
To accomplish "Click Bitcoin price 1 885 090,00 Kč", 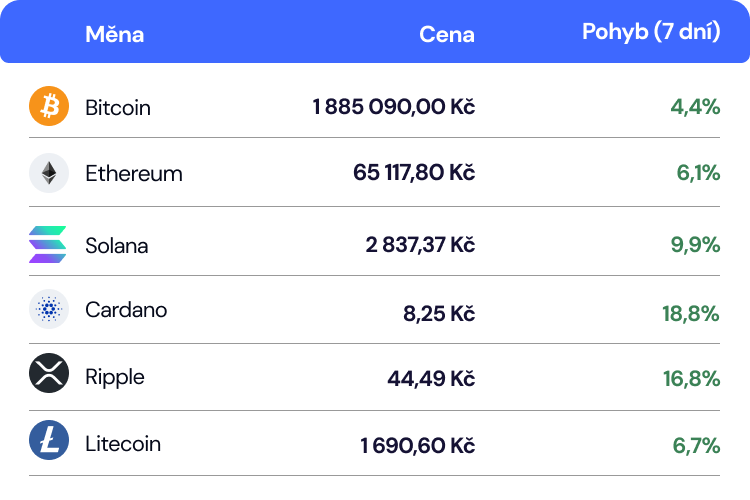I will (x=393, y=107).
